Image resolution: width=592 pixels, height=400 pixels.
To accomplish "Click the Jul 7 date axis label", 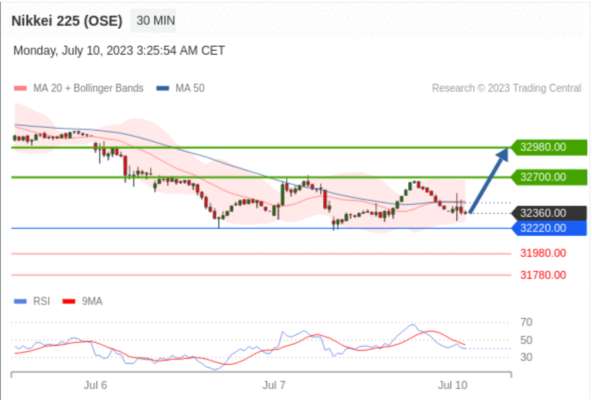I will point(274,385).
